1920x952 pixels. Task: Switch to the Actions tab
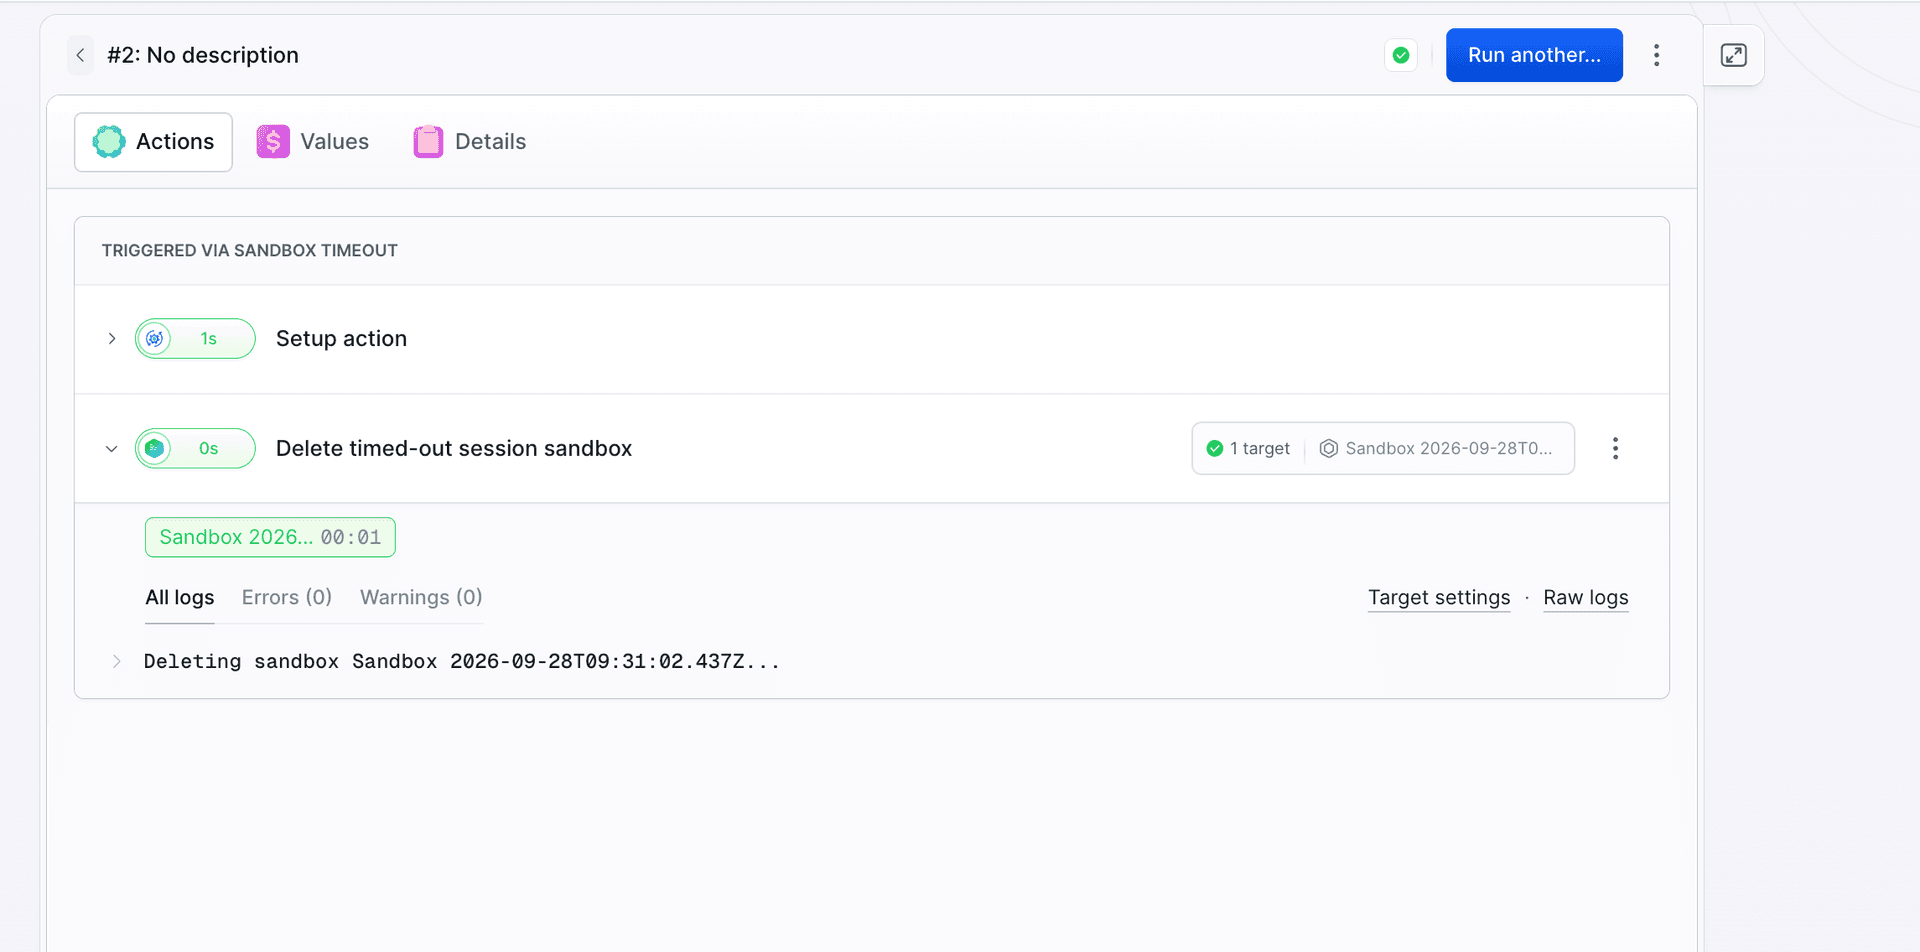pos(154,142)
